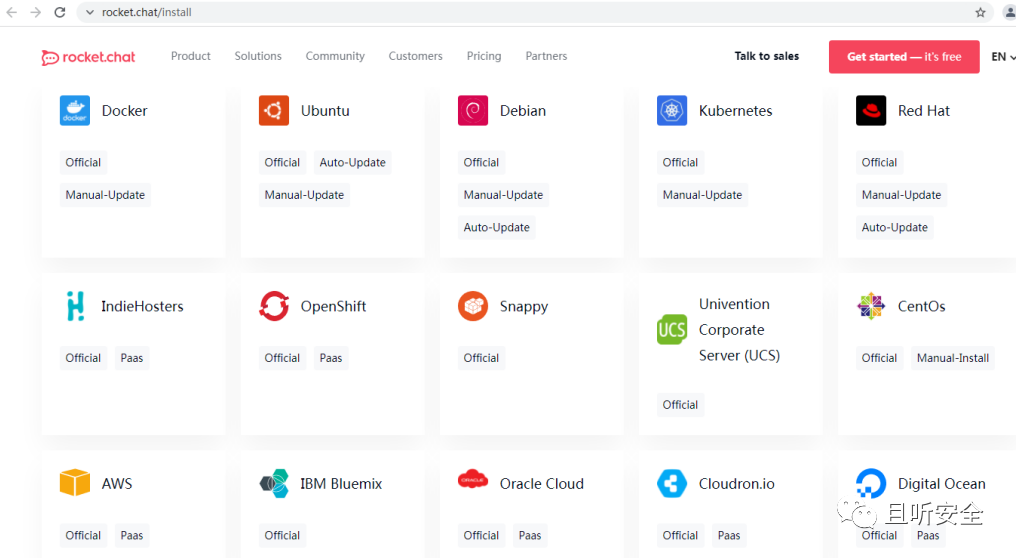Go to rocket.chat home via logo
The width and height of the screenshot is (1016, 558).
click(88, 57)
